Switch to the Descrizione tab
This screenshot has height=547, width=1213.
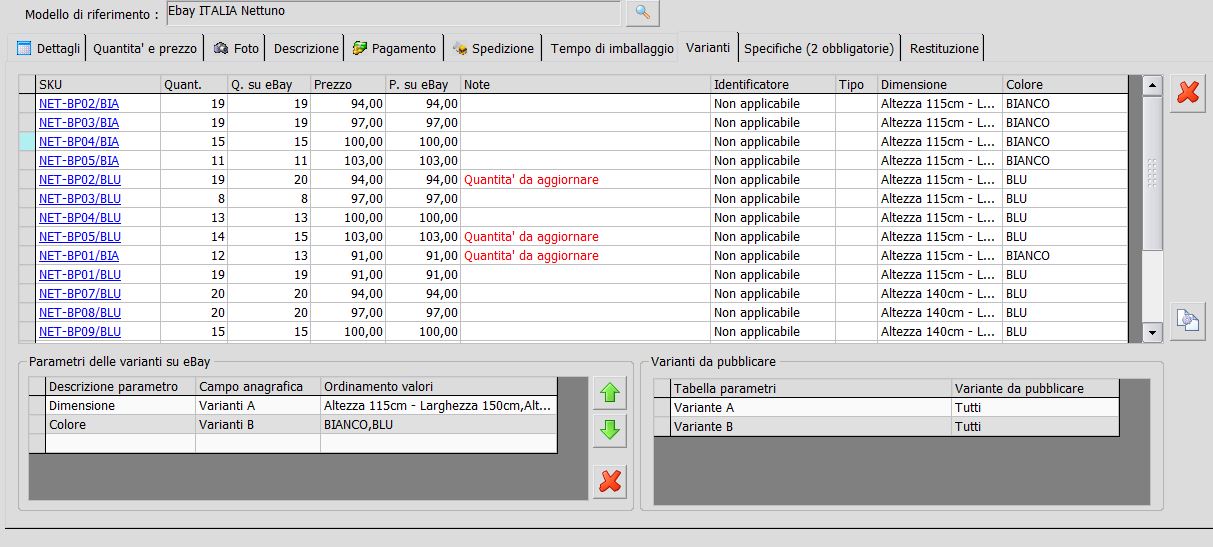(x=306, y=48)
